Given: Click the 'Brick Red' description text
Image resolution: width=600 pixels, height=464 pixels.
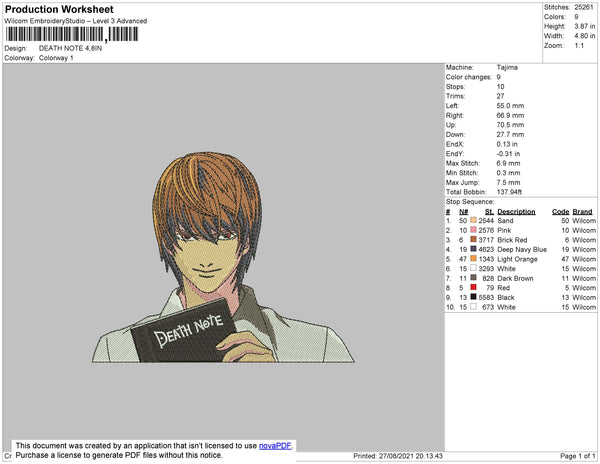Looking at the screenshot, I should 512,240.
